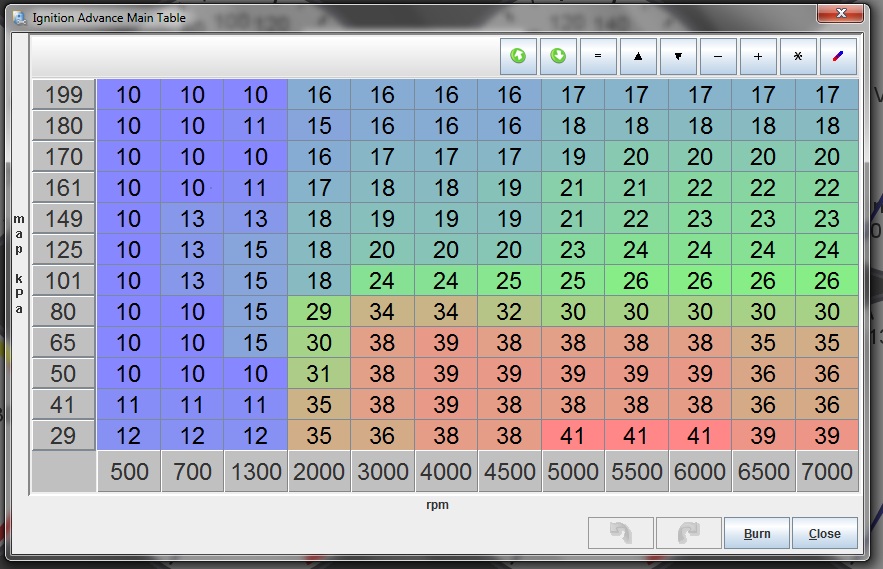The width and height of the screenshot is (883, 569).
Task: Select the 29 kPa row header
Action: click(64, 435)
